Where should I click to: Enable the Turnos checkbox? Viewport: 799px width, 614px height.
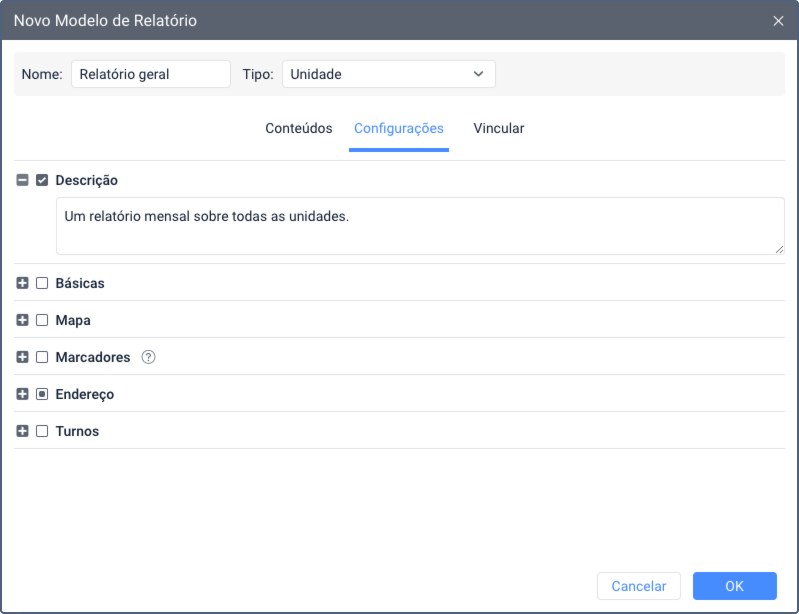click(42, 431)
